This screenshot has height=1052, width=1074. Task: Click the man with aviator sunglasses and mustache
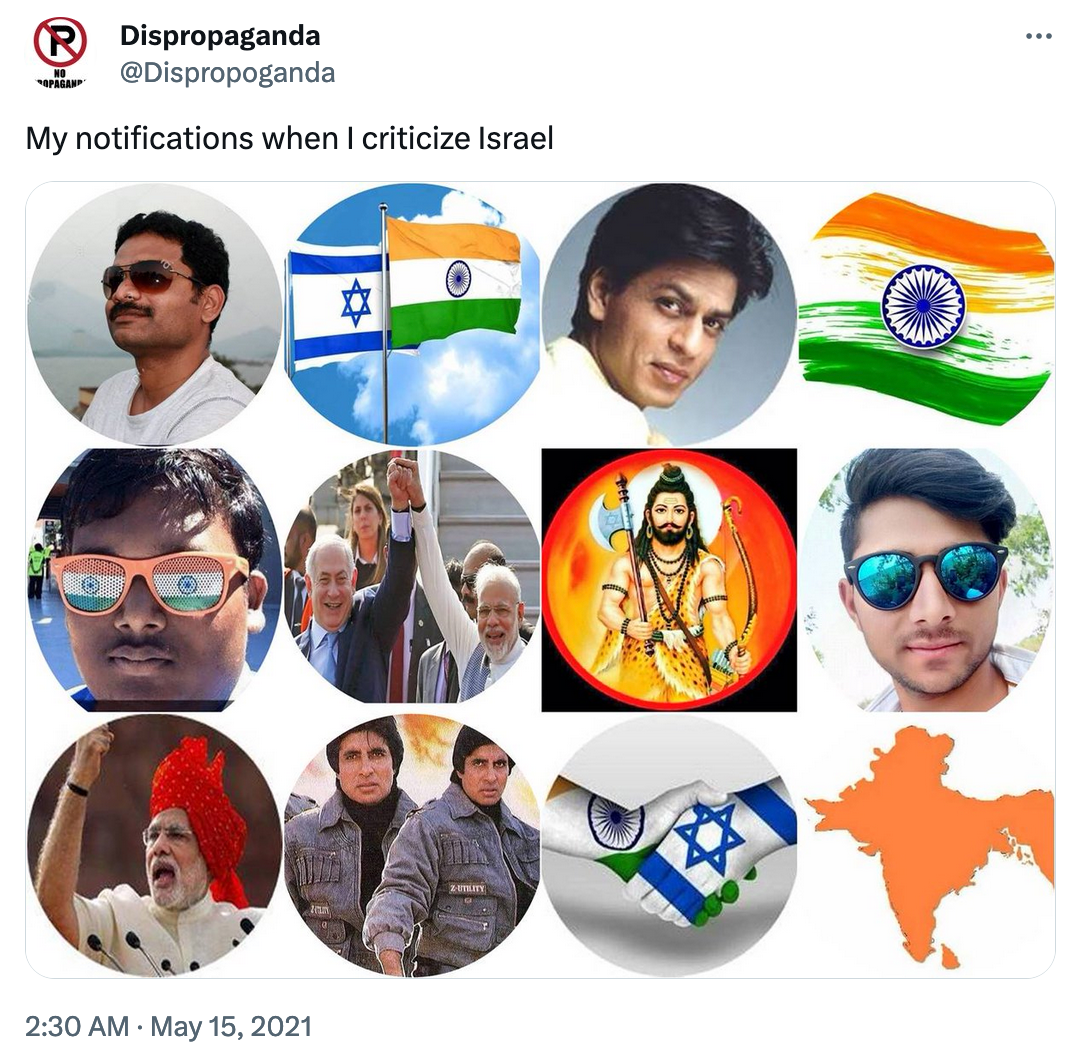tap(154, 314)
